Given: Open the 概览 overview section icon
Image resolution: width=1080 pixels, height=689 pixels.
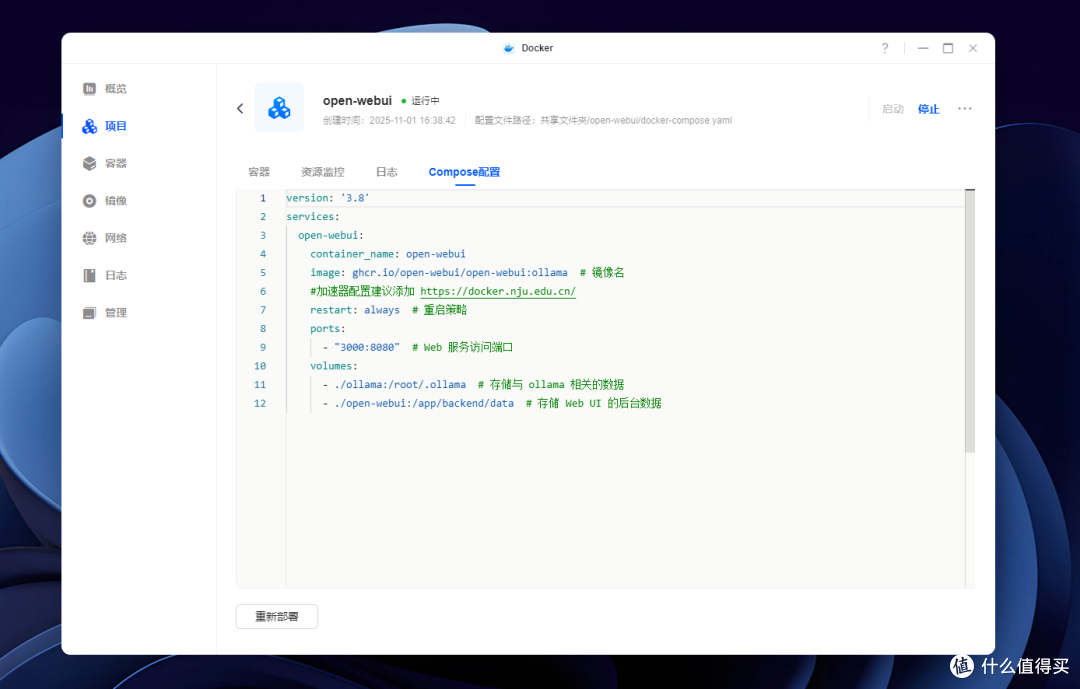Looking at the screenshot, I should pos(90,88).
